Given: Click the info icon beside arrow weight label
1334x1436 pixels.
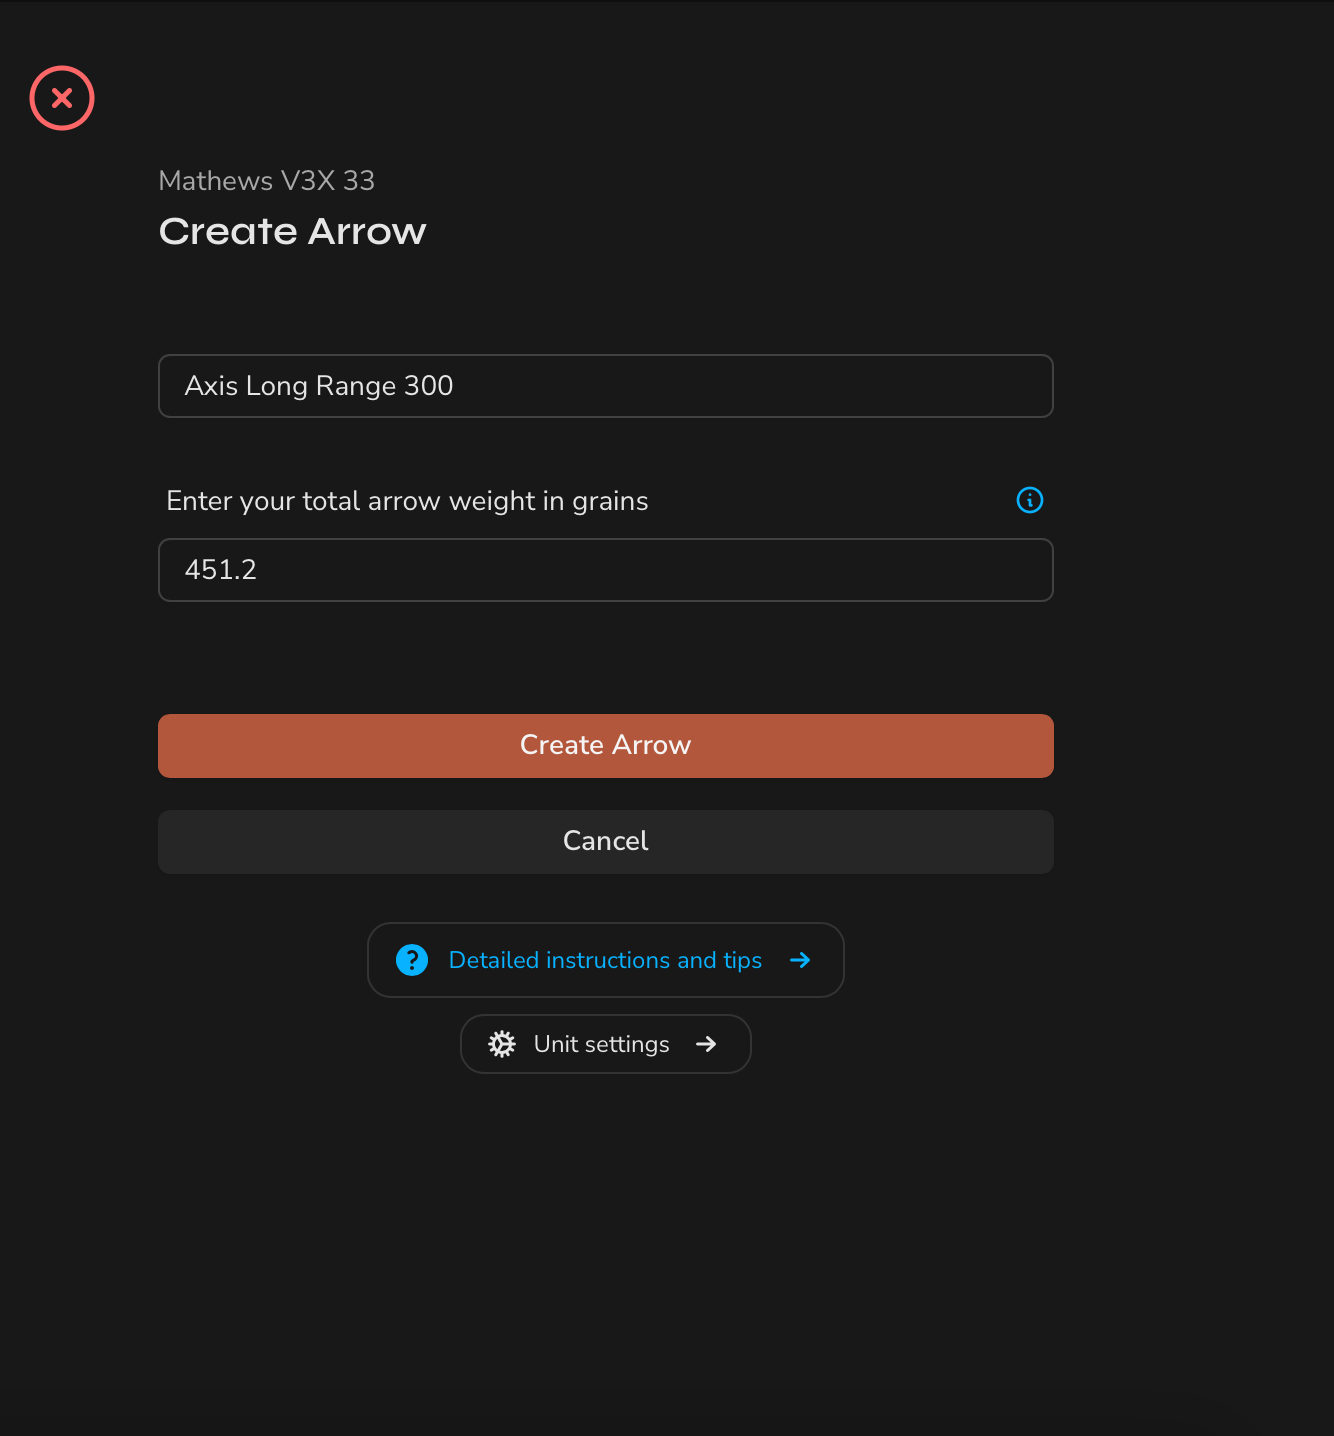Looking at the screenshot, I should point(1029,500).
